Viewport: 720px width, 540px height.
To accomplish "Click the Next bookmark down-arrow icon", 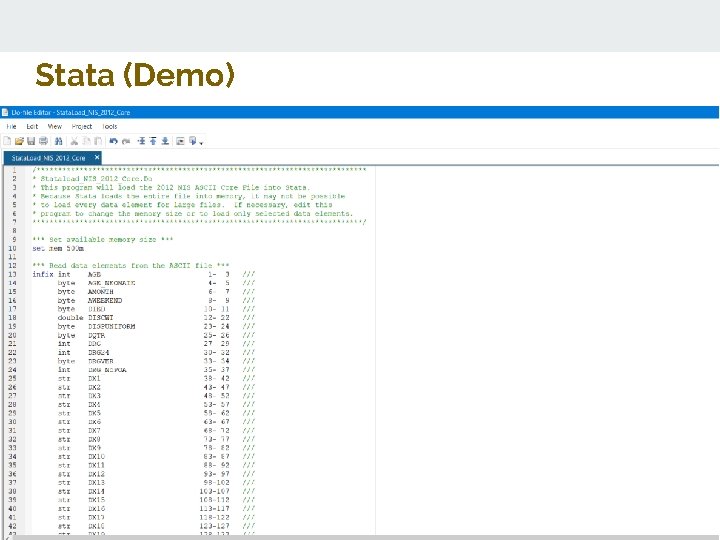I will click(x=165, y=141).
